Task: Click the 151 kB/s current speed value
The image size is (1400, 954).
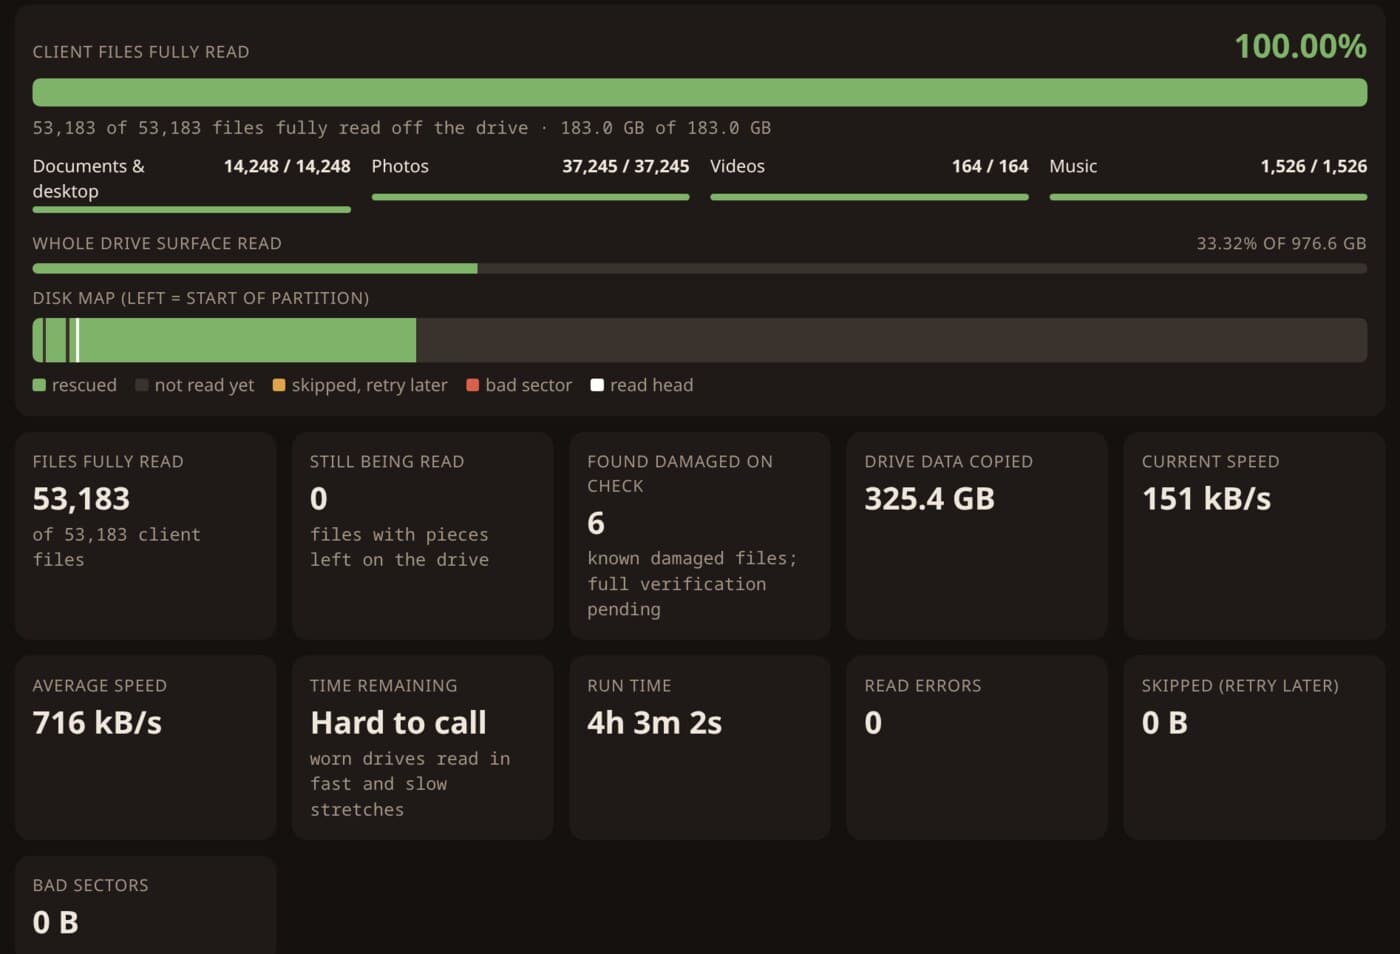Action: pos(1206,499)
